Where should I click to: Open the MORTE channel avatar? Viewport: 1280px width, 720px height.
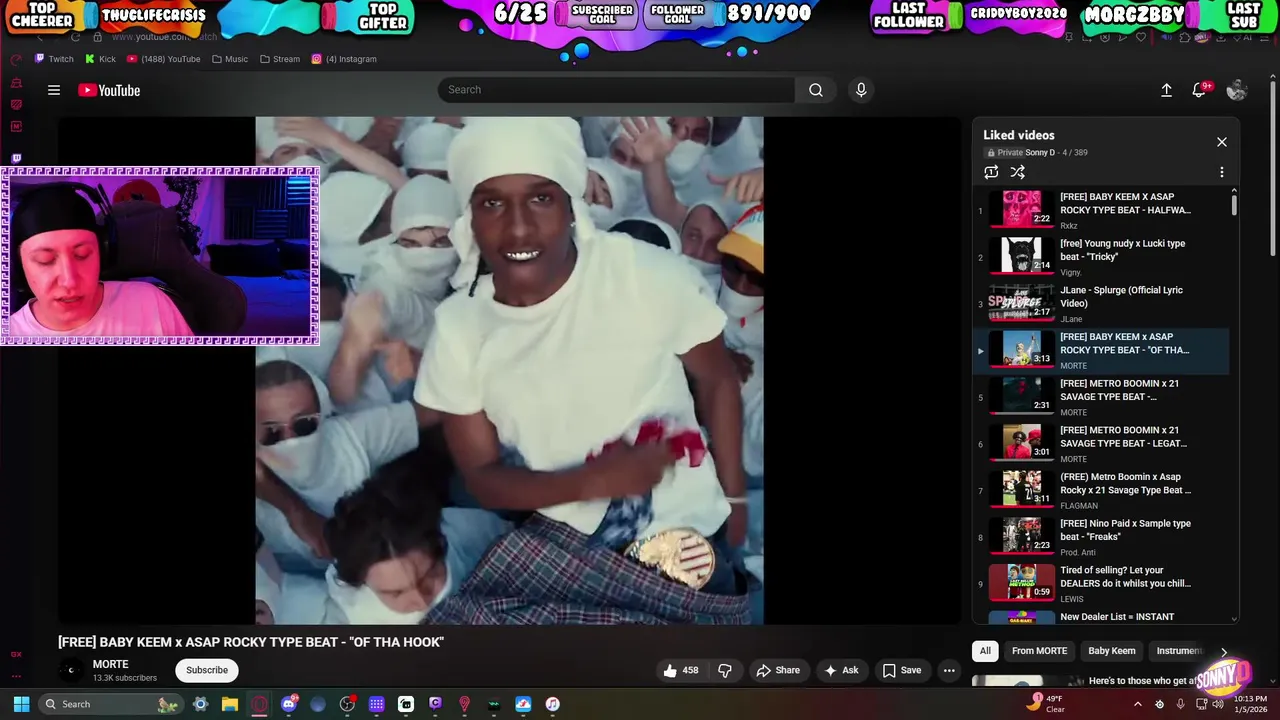coord(70,670)
